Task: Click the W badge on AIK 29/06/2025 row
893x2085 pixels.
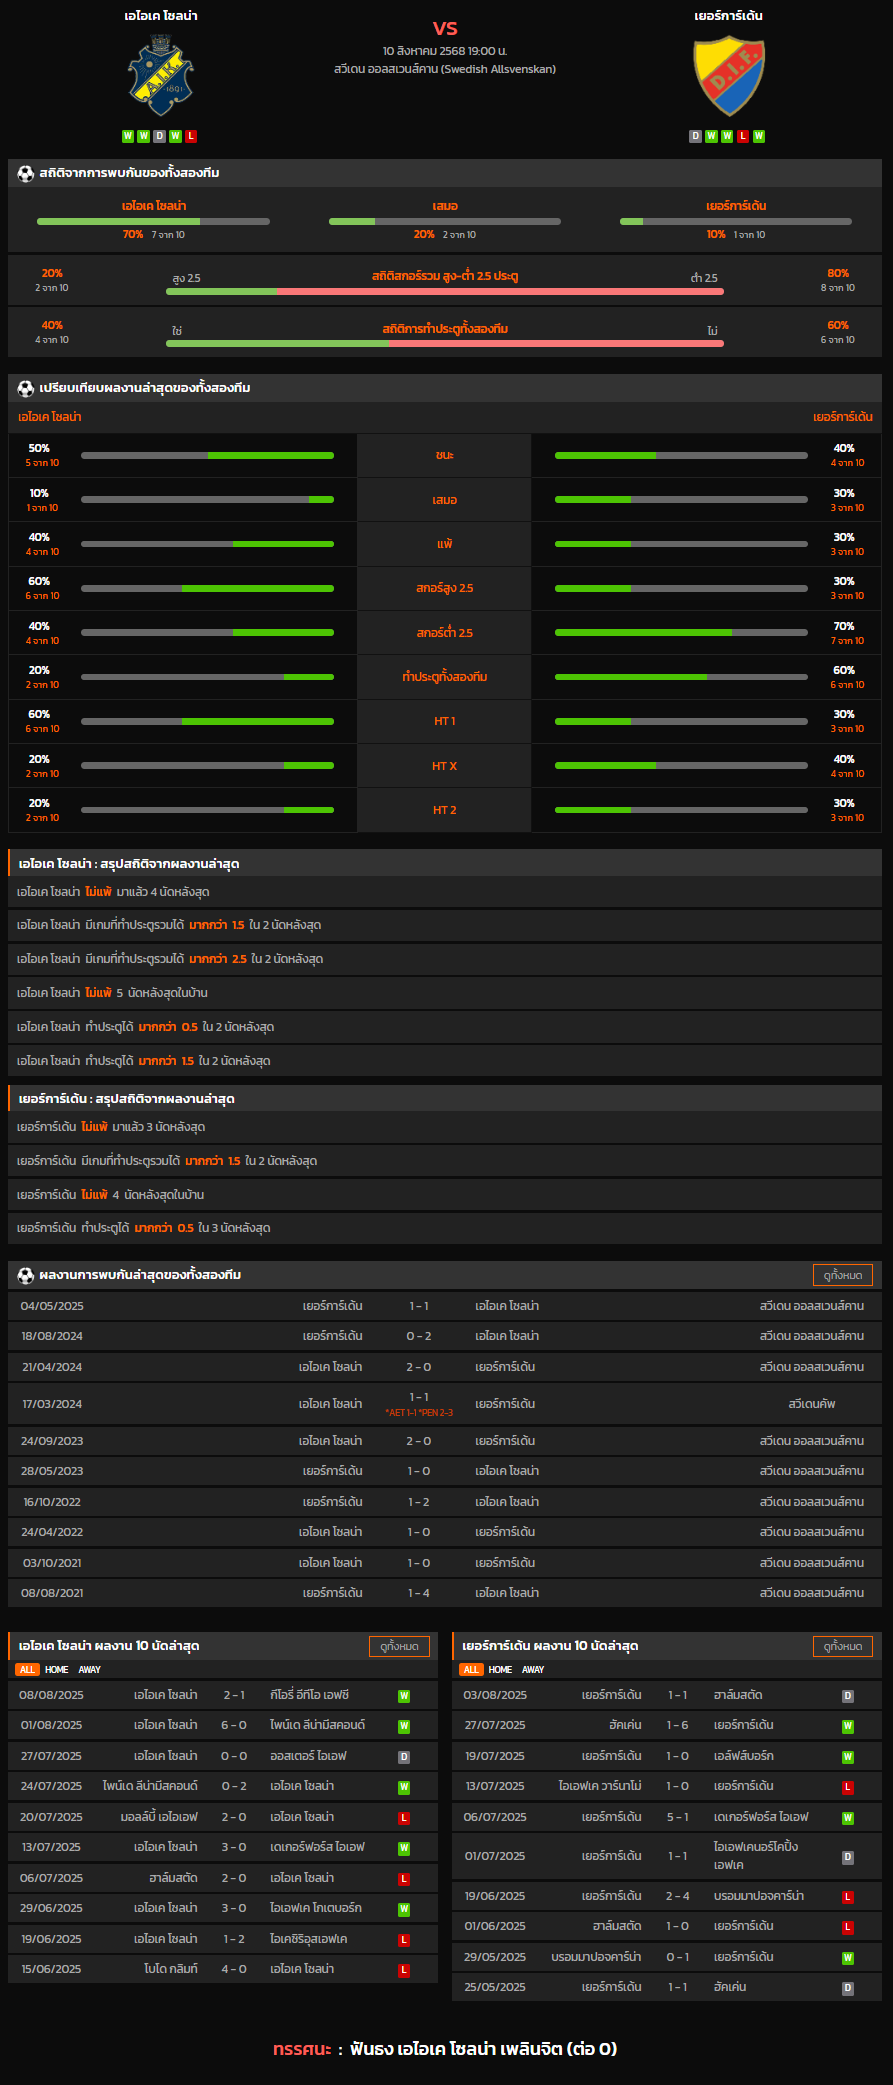Action: (x=404, y=1909)
